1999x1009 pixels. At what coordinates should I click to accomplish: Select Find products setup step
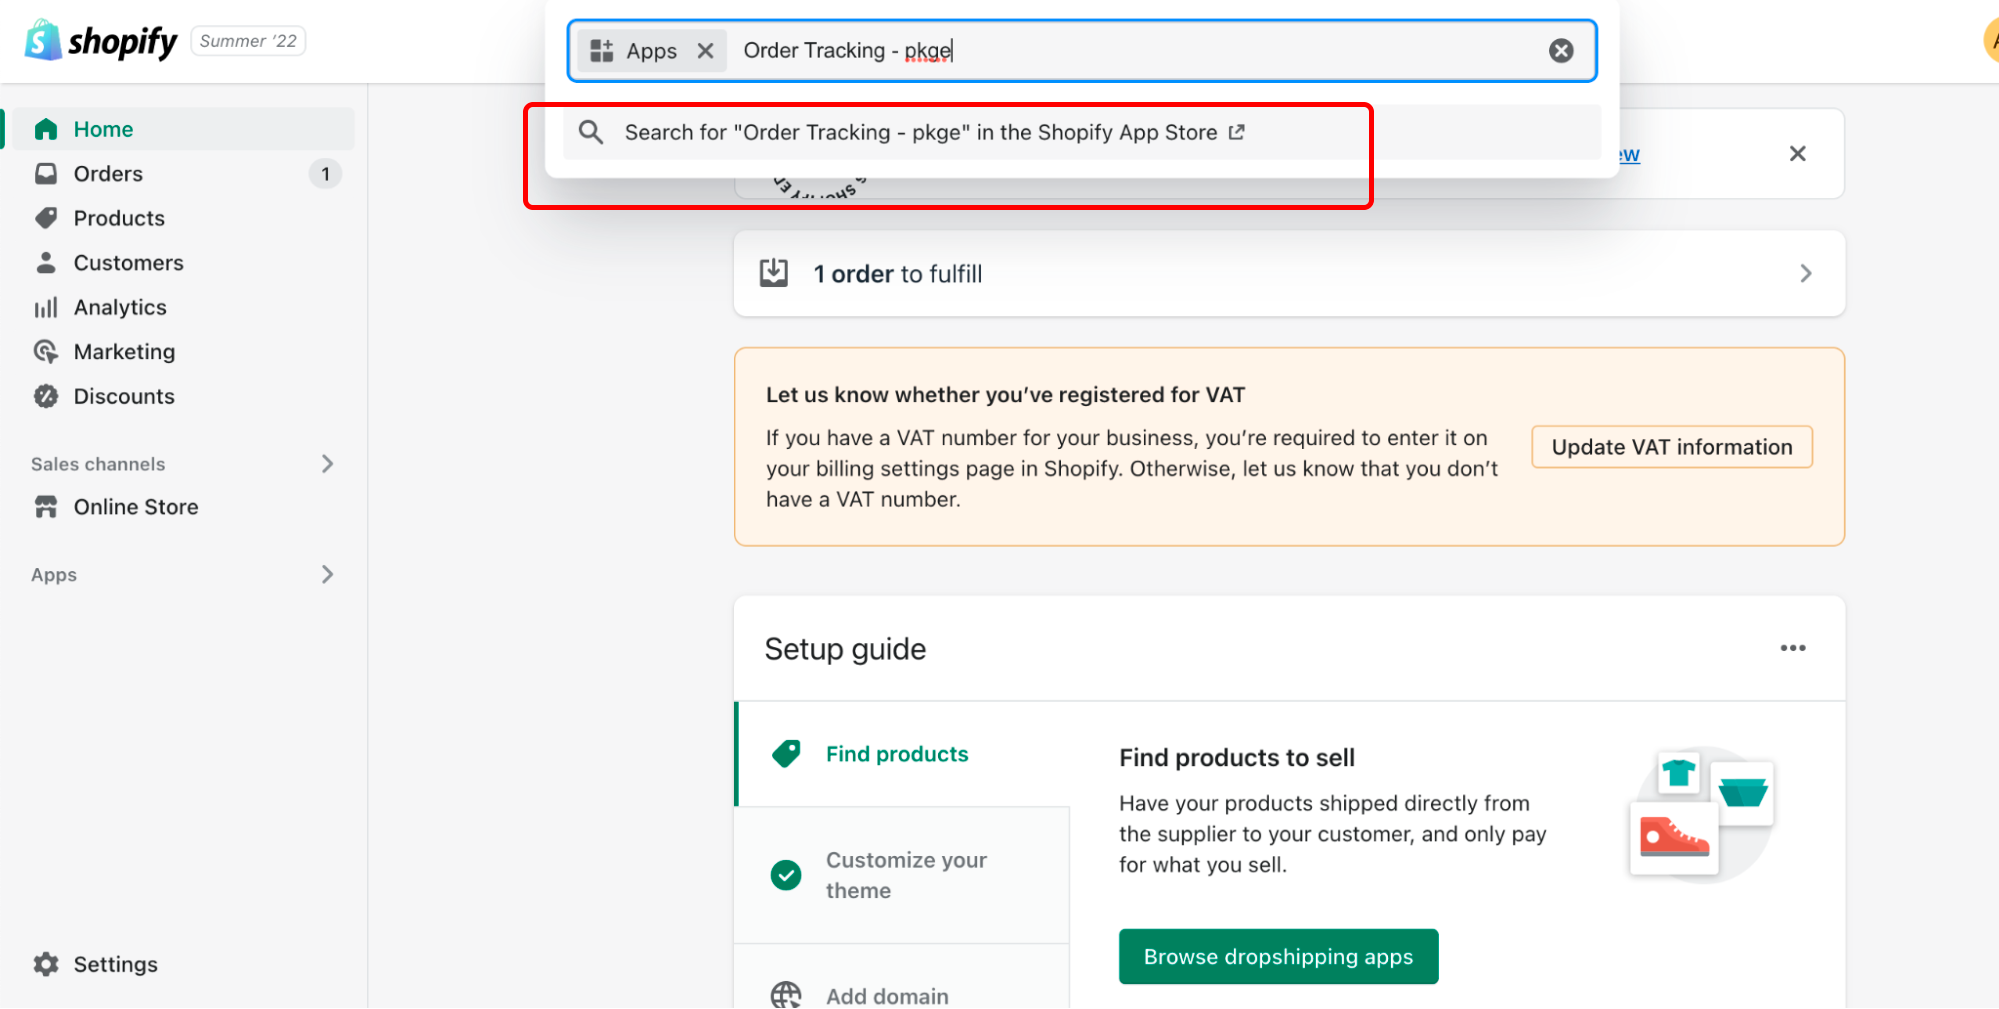903,754
